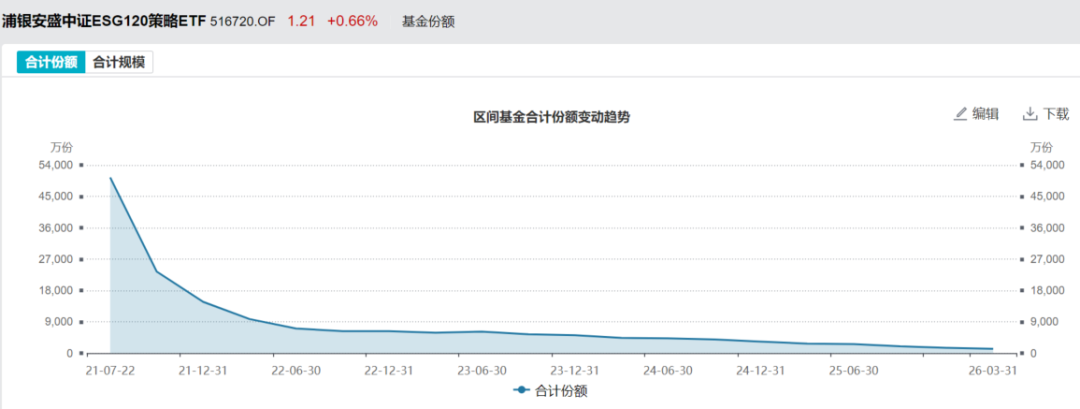Click the 下载 download button label
Viewport: 1080px width, 409px height.
(1055, 114)
